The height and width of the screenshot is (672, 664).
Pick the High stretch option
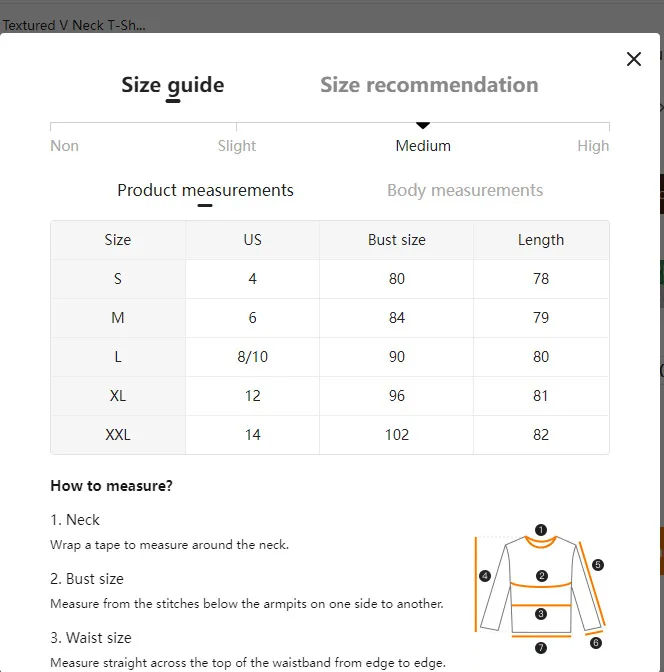(593, 146)
